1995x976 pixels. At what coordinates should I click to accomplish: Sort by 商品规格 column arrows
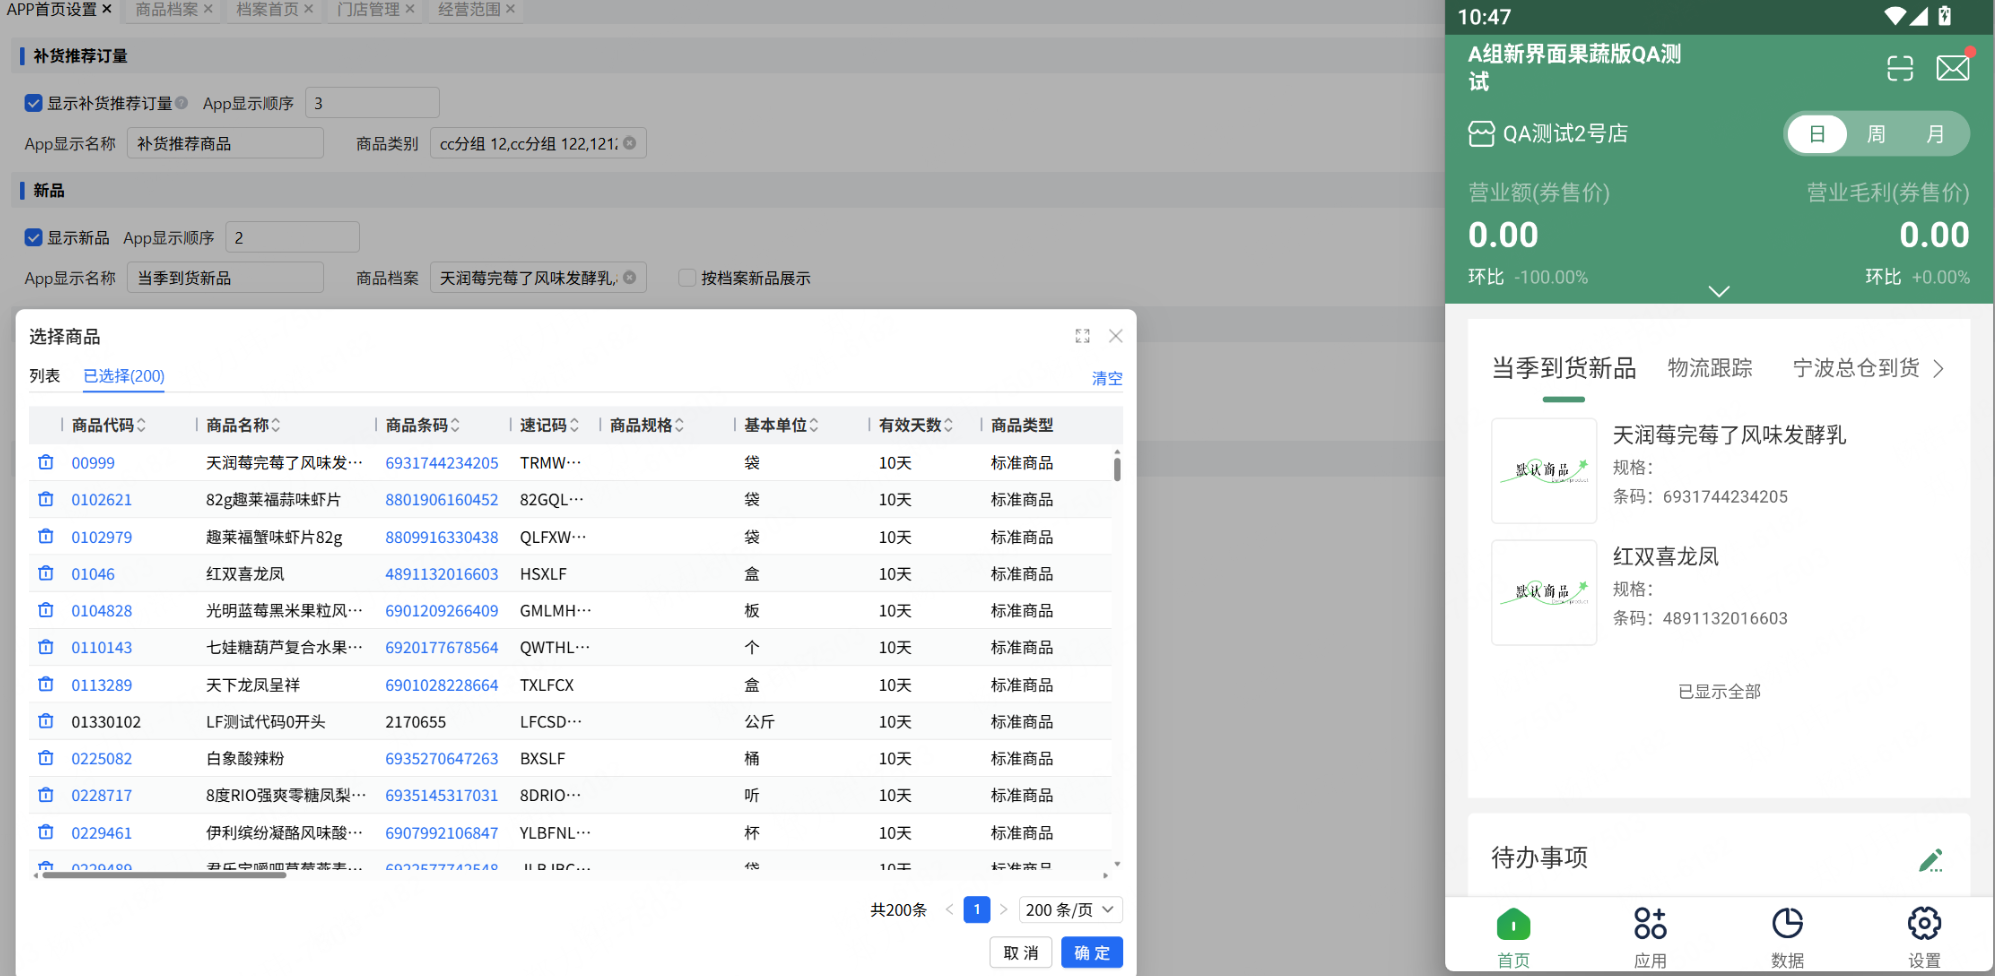pyautogui.click(x=679, y=425)
